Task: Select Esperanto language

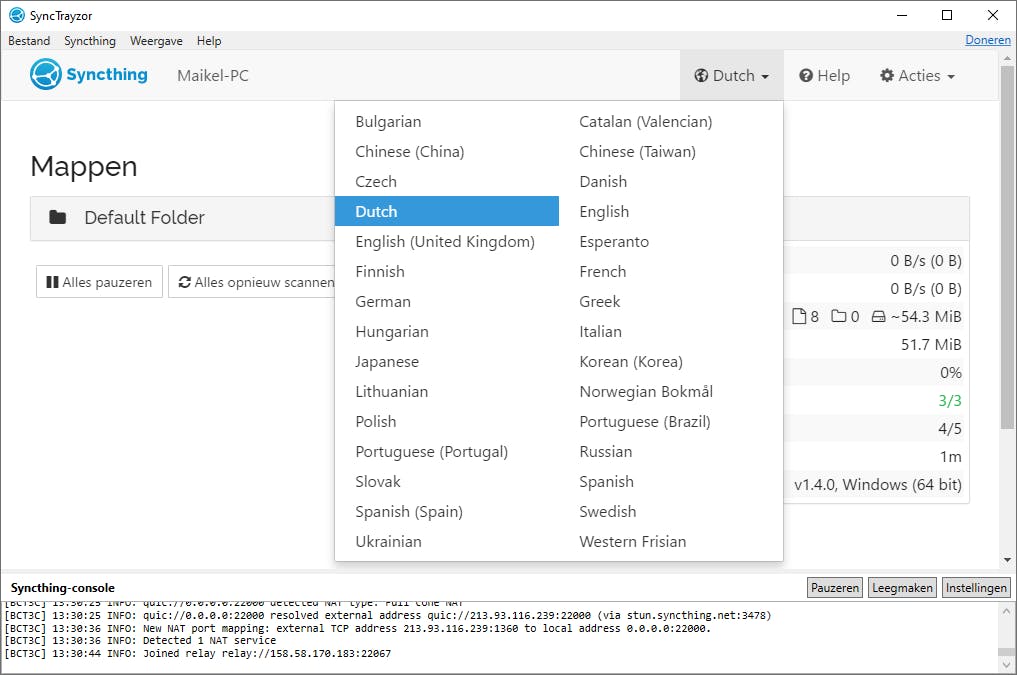Action: click(x=671, y=241)
